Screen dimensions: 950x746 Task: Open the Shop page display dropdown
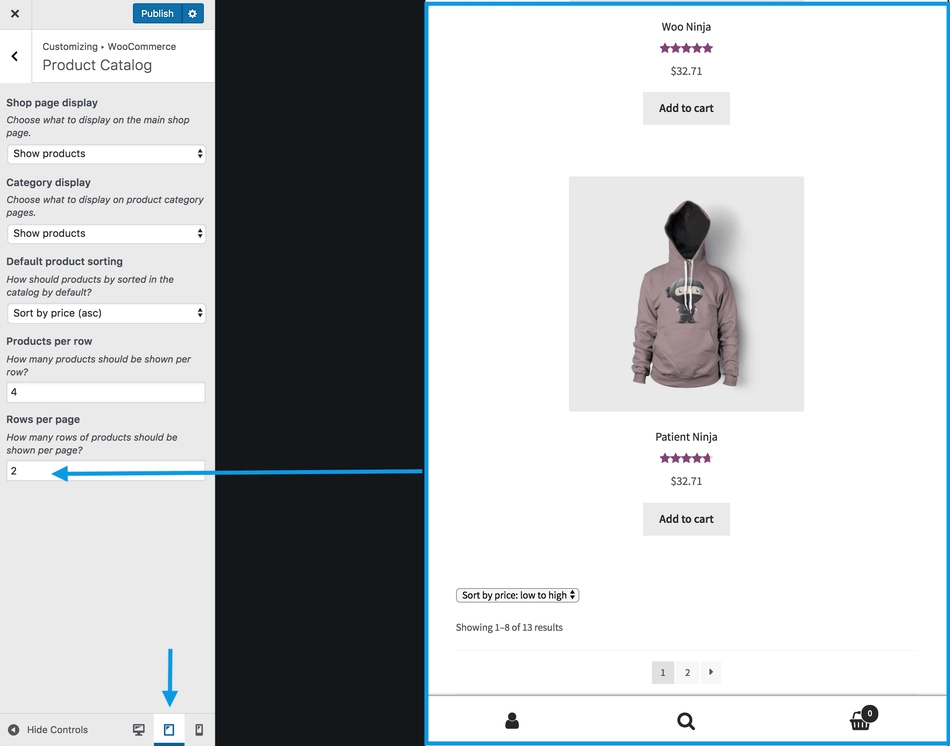106,154
